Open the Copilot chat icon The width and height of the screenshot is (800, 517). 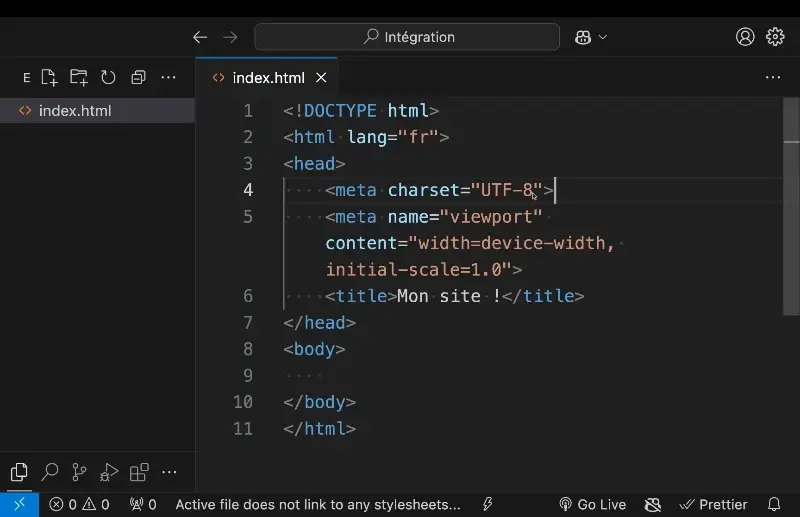click(583, 37)
